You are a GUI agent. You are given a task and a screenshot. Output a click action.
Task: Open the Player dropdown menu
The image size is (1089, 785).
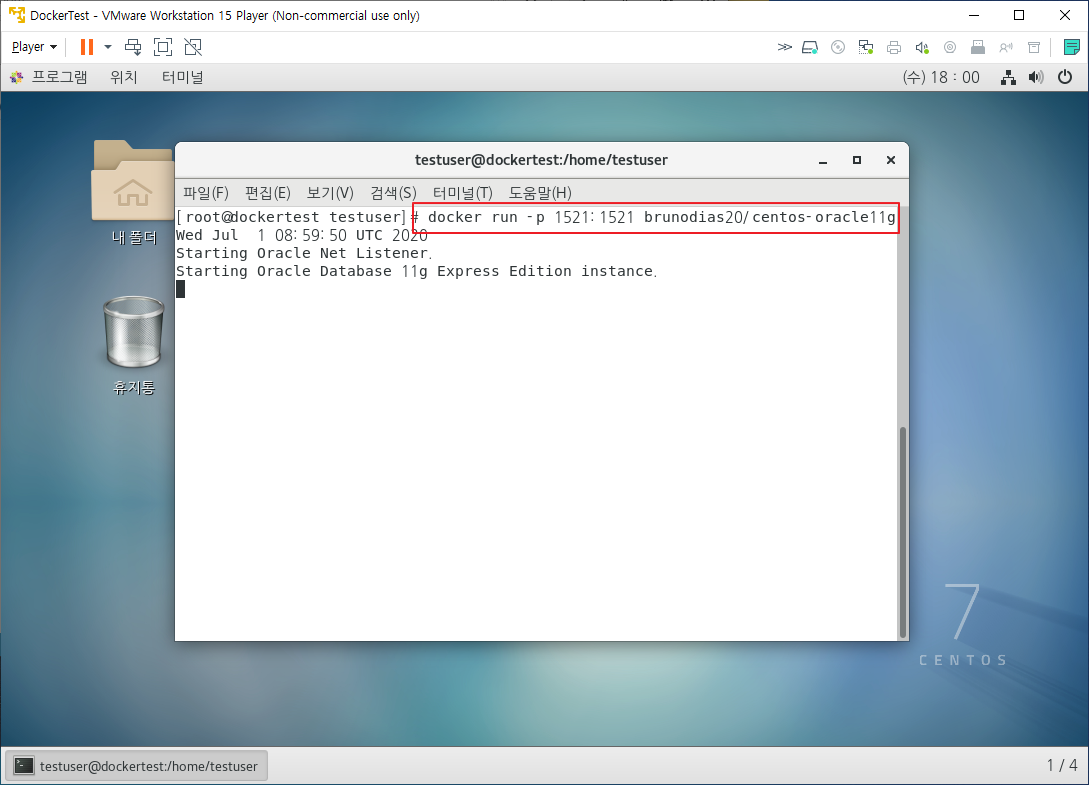coord(34,47)
